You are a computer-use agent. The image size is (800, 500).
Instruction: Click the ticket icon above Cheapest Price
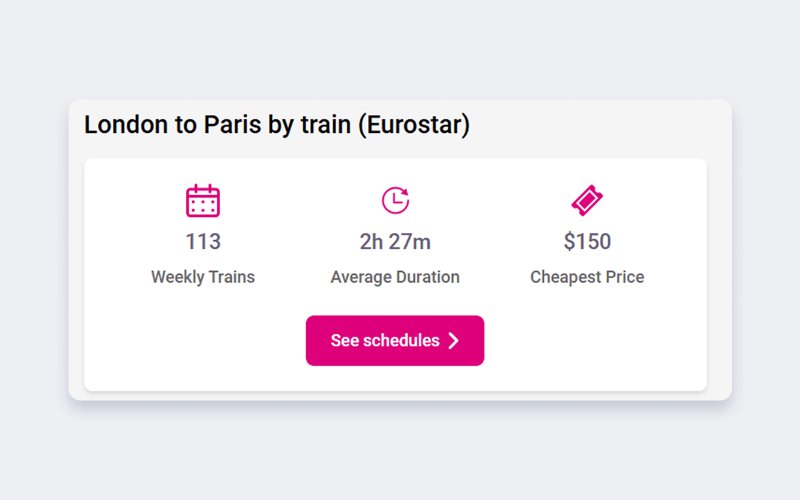coord(587,201)
